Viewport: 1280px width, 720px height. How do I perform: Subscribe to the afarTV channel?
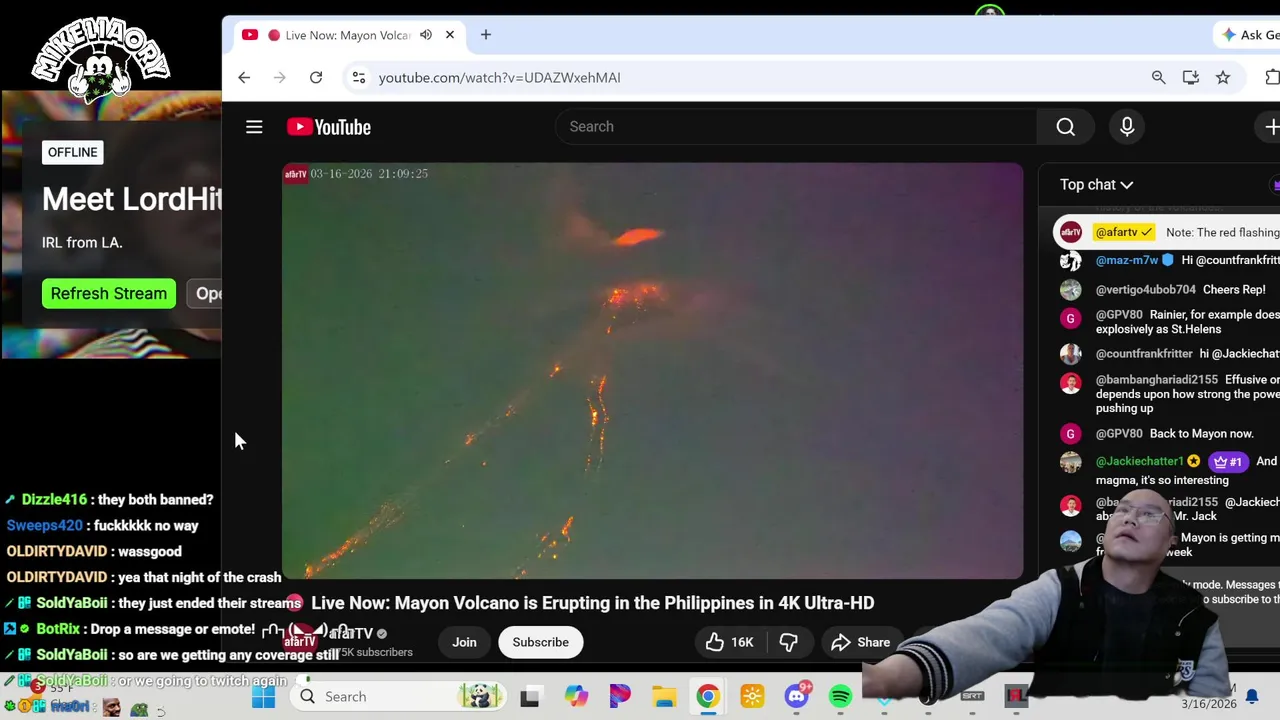(540, 642)
